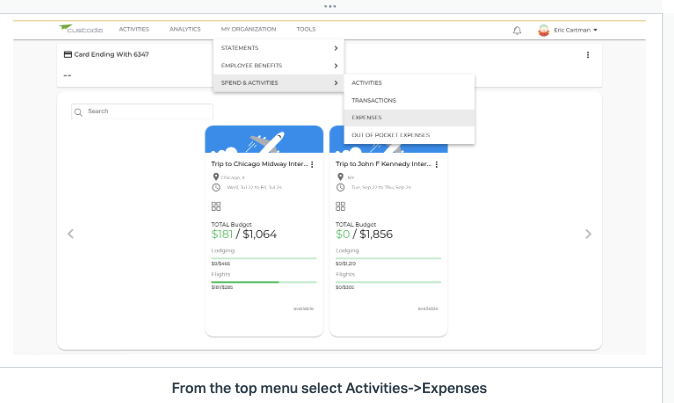
Task: Select Transactions from the submenu
Action: [409, 100]
